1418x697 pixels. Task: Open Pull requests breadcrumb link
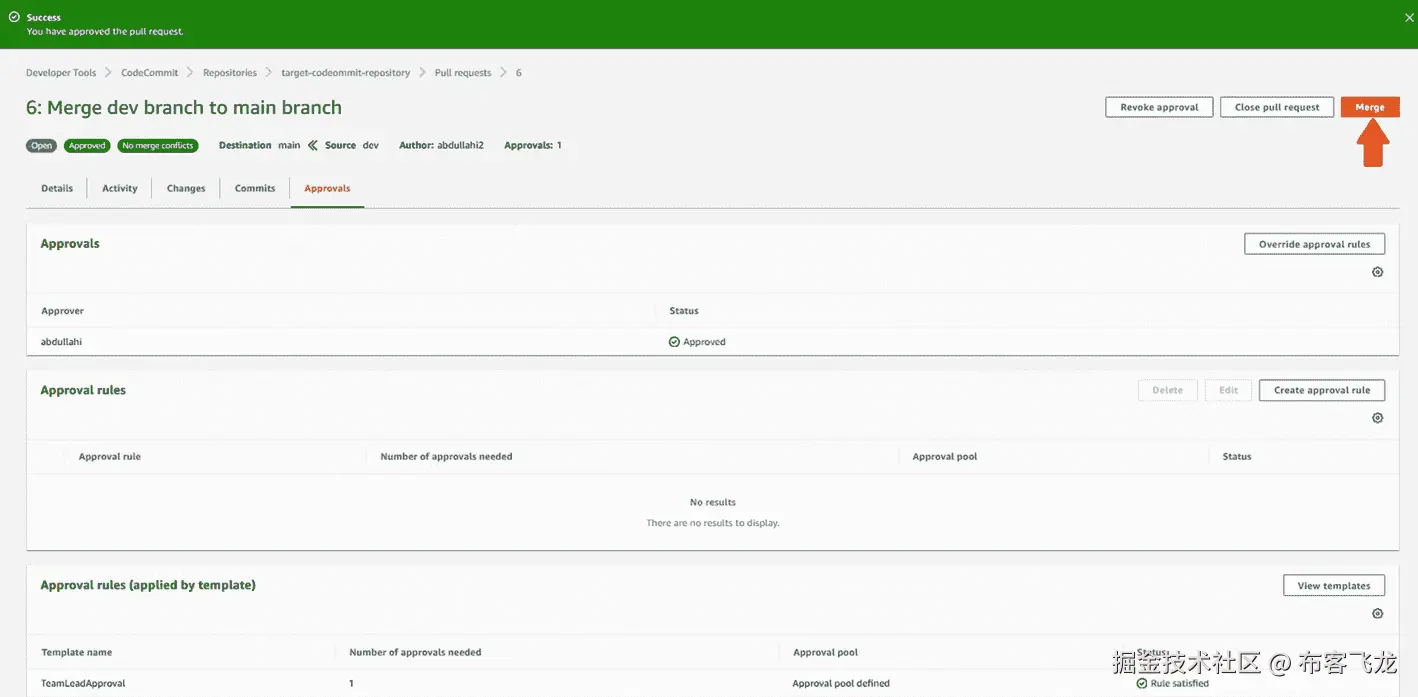(x=463, y=73)
